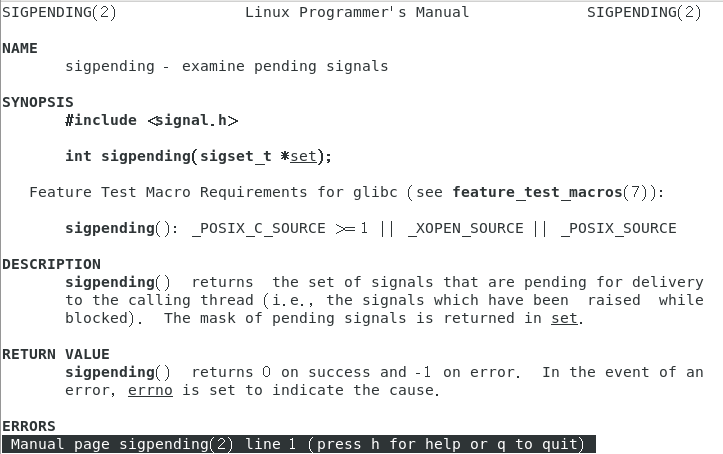This screenshot has height=454, width=723.
Task: Click the top-left SIGPENDING(2) header
Action: [58, 12]
